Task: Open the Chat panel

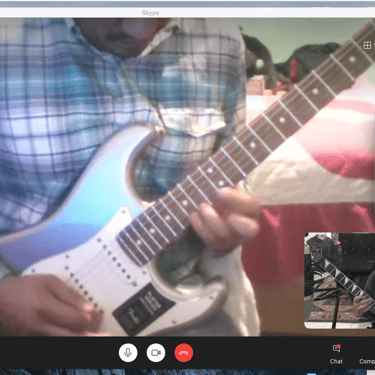Action: pyautogui.click(x=336, y=354)
